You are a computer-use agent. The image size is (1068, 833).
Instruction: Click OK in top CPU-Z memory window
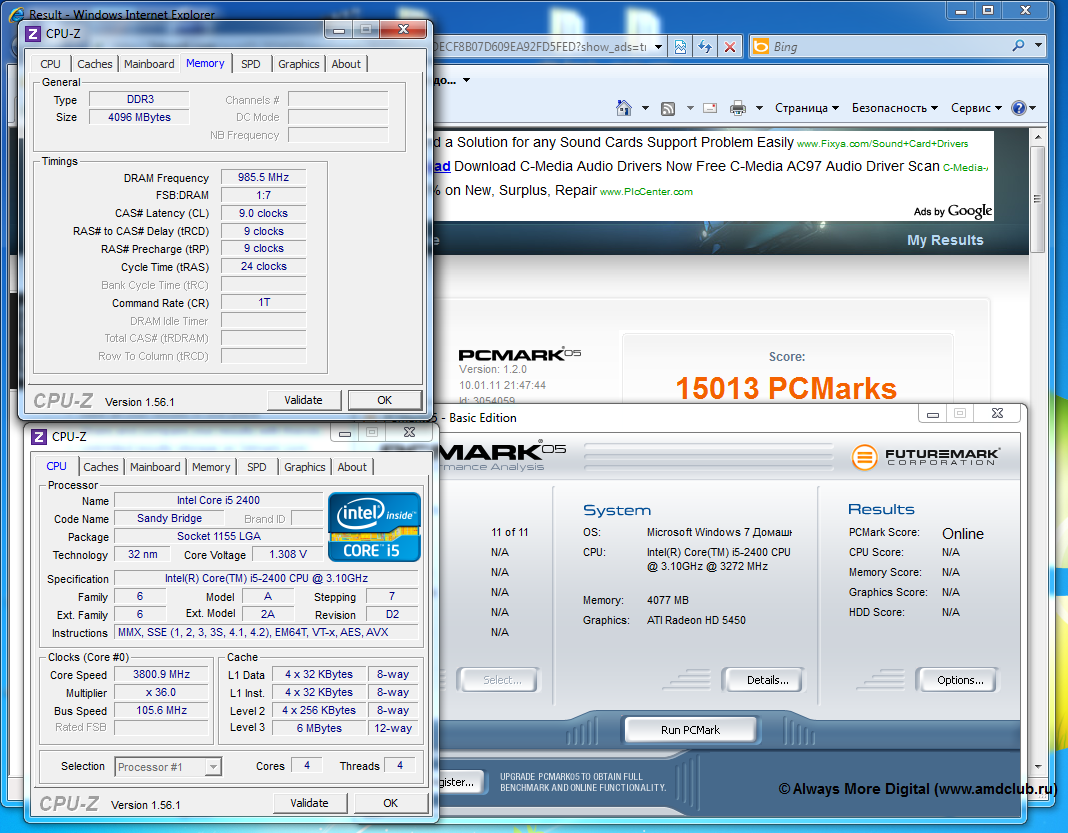pyautogui.click(x=385, y=400)
